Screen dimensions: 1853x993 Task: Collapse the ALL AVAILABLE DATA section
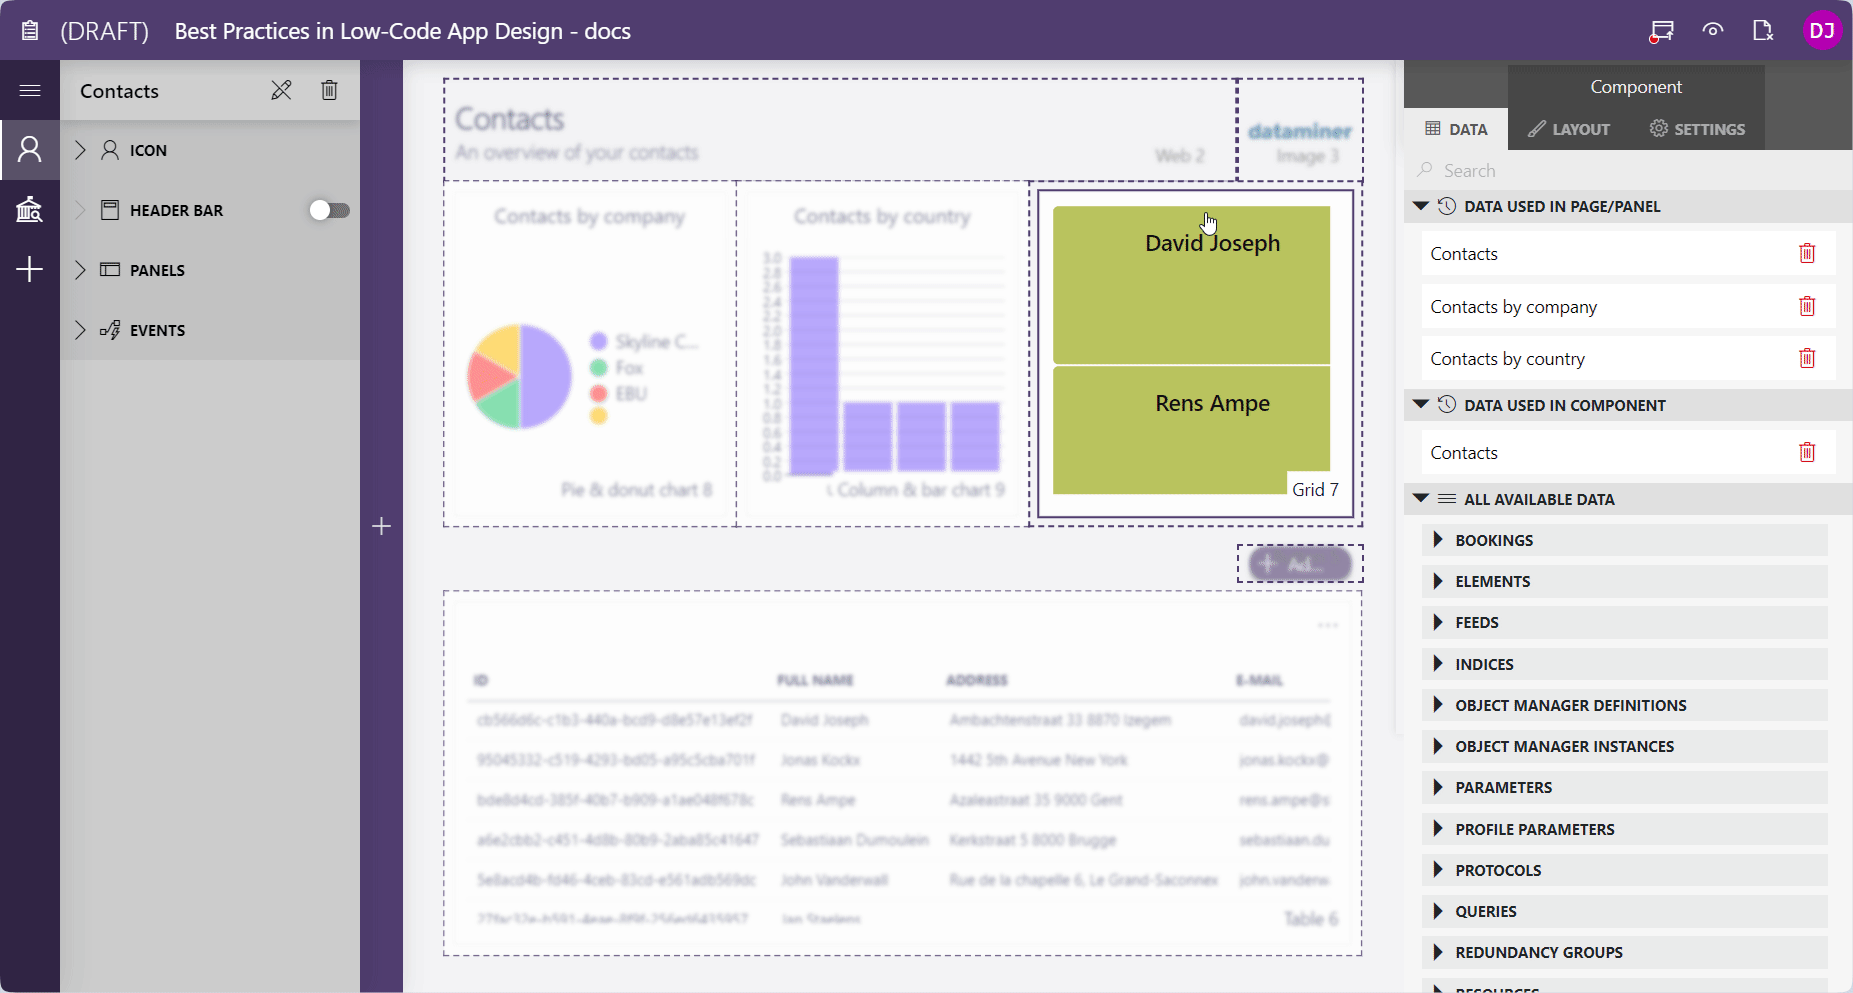[x=1423, y=499]
